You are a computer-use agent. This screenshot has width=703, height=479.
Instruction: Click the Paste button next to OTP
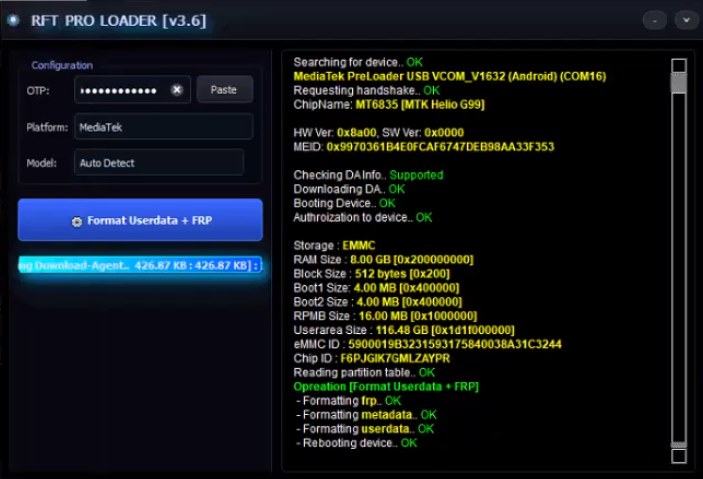(x=225, y=90)
